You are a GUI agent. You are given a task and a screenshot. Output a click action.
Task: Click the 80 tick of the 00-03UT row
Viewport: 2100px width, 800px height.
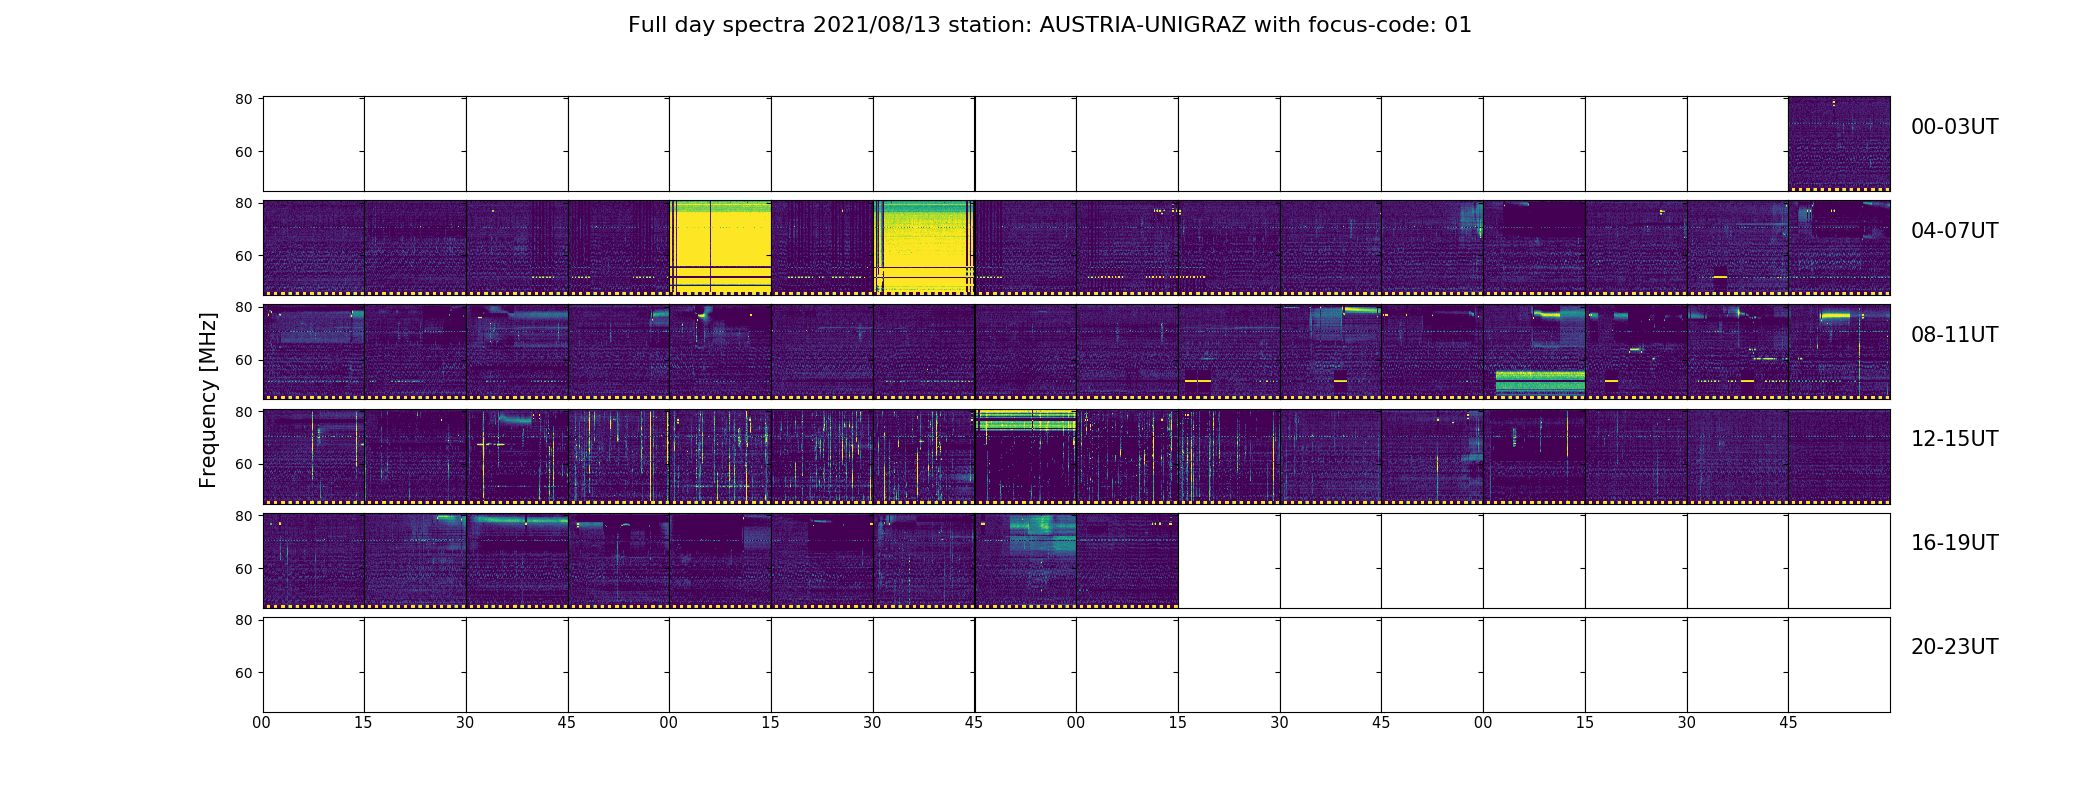243,99
